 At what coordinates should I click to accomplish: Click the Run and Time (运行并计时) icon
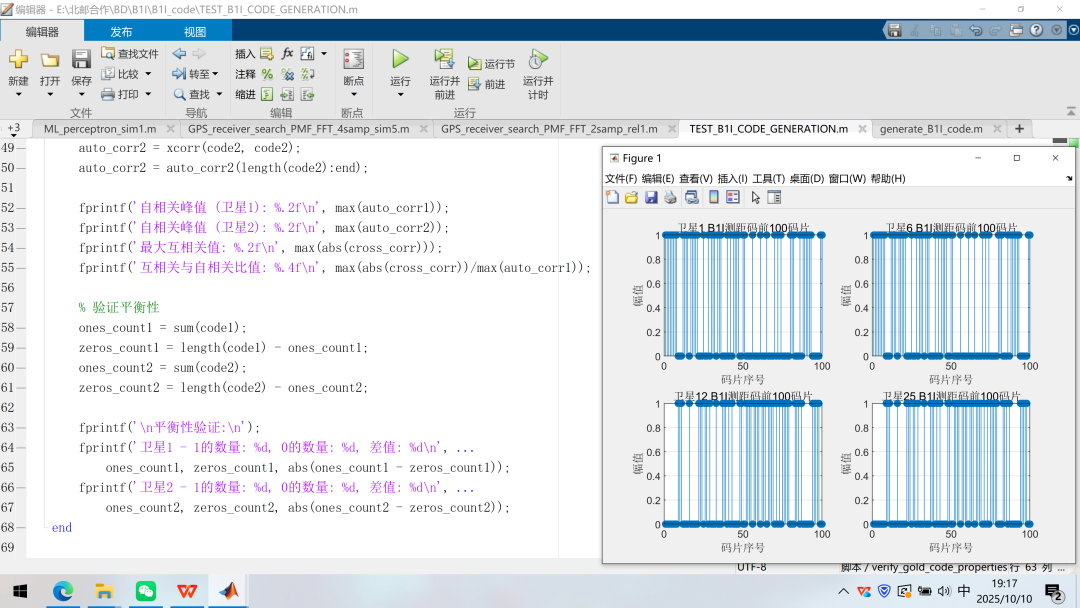pos(538,60)
